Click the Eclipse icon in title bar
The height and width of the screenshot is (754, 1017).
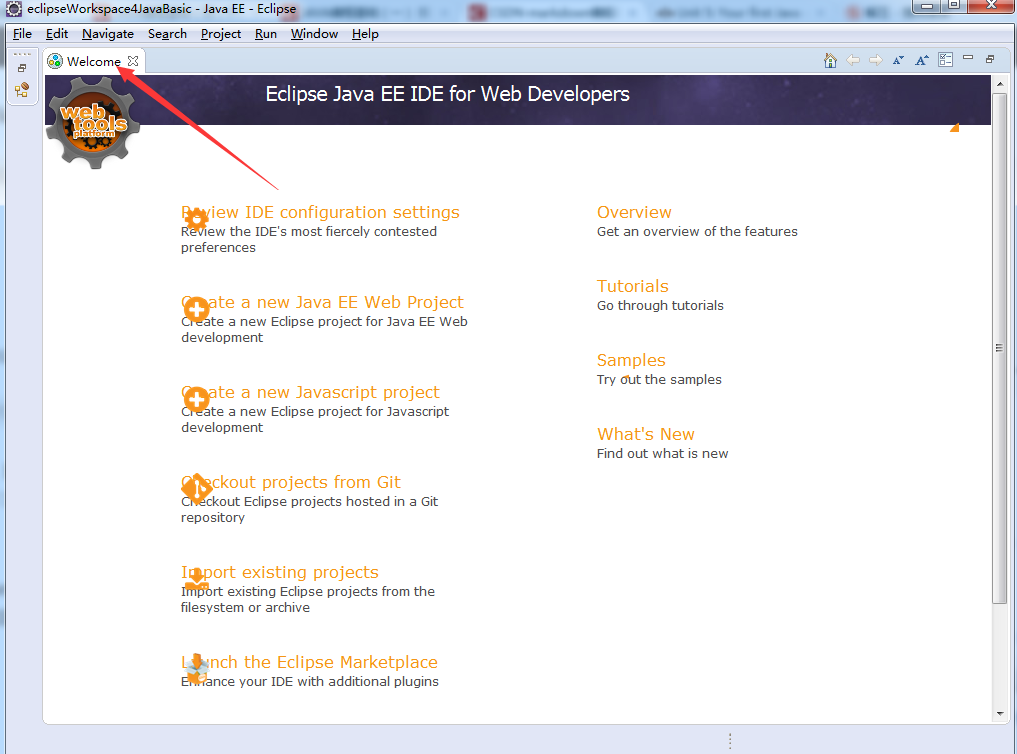[x=14, y=8]
